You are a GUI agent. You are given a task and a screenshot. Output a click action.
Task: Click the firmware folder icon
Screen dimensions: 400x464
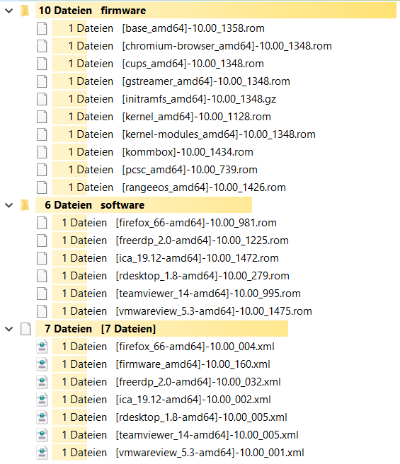click(x=25, y=11)
